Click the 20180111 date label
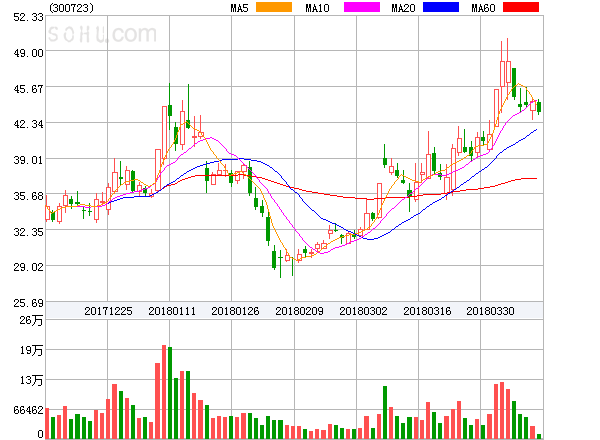Screen dimensions: 600x440 pyautogui.click(x=172, y=311)
